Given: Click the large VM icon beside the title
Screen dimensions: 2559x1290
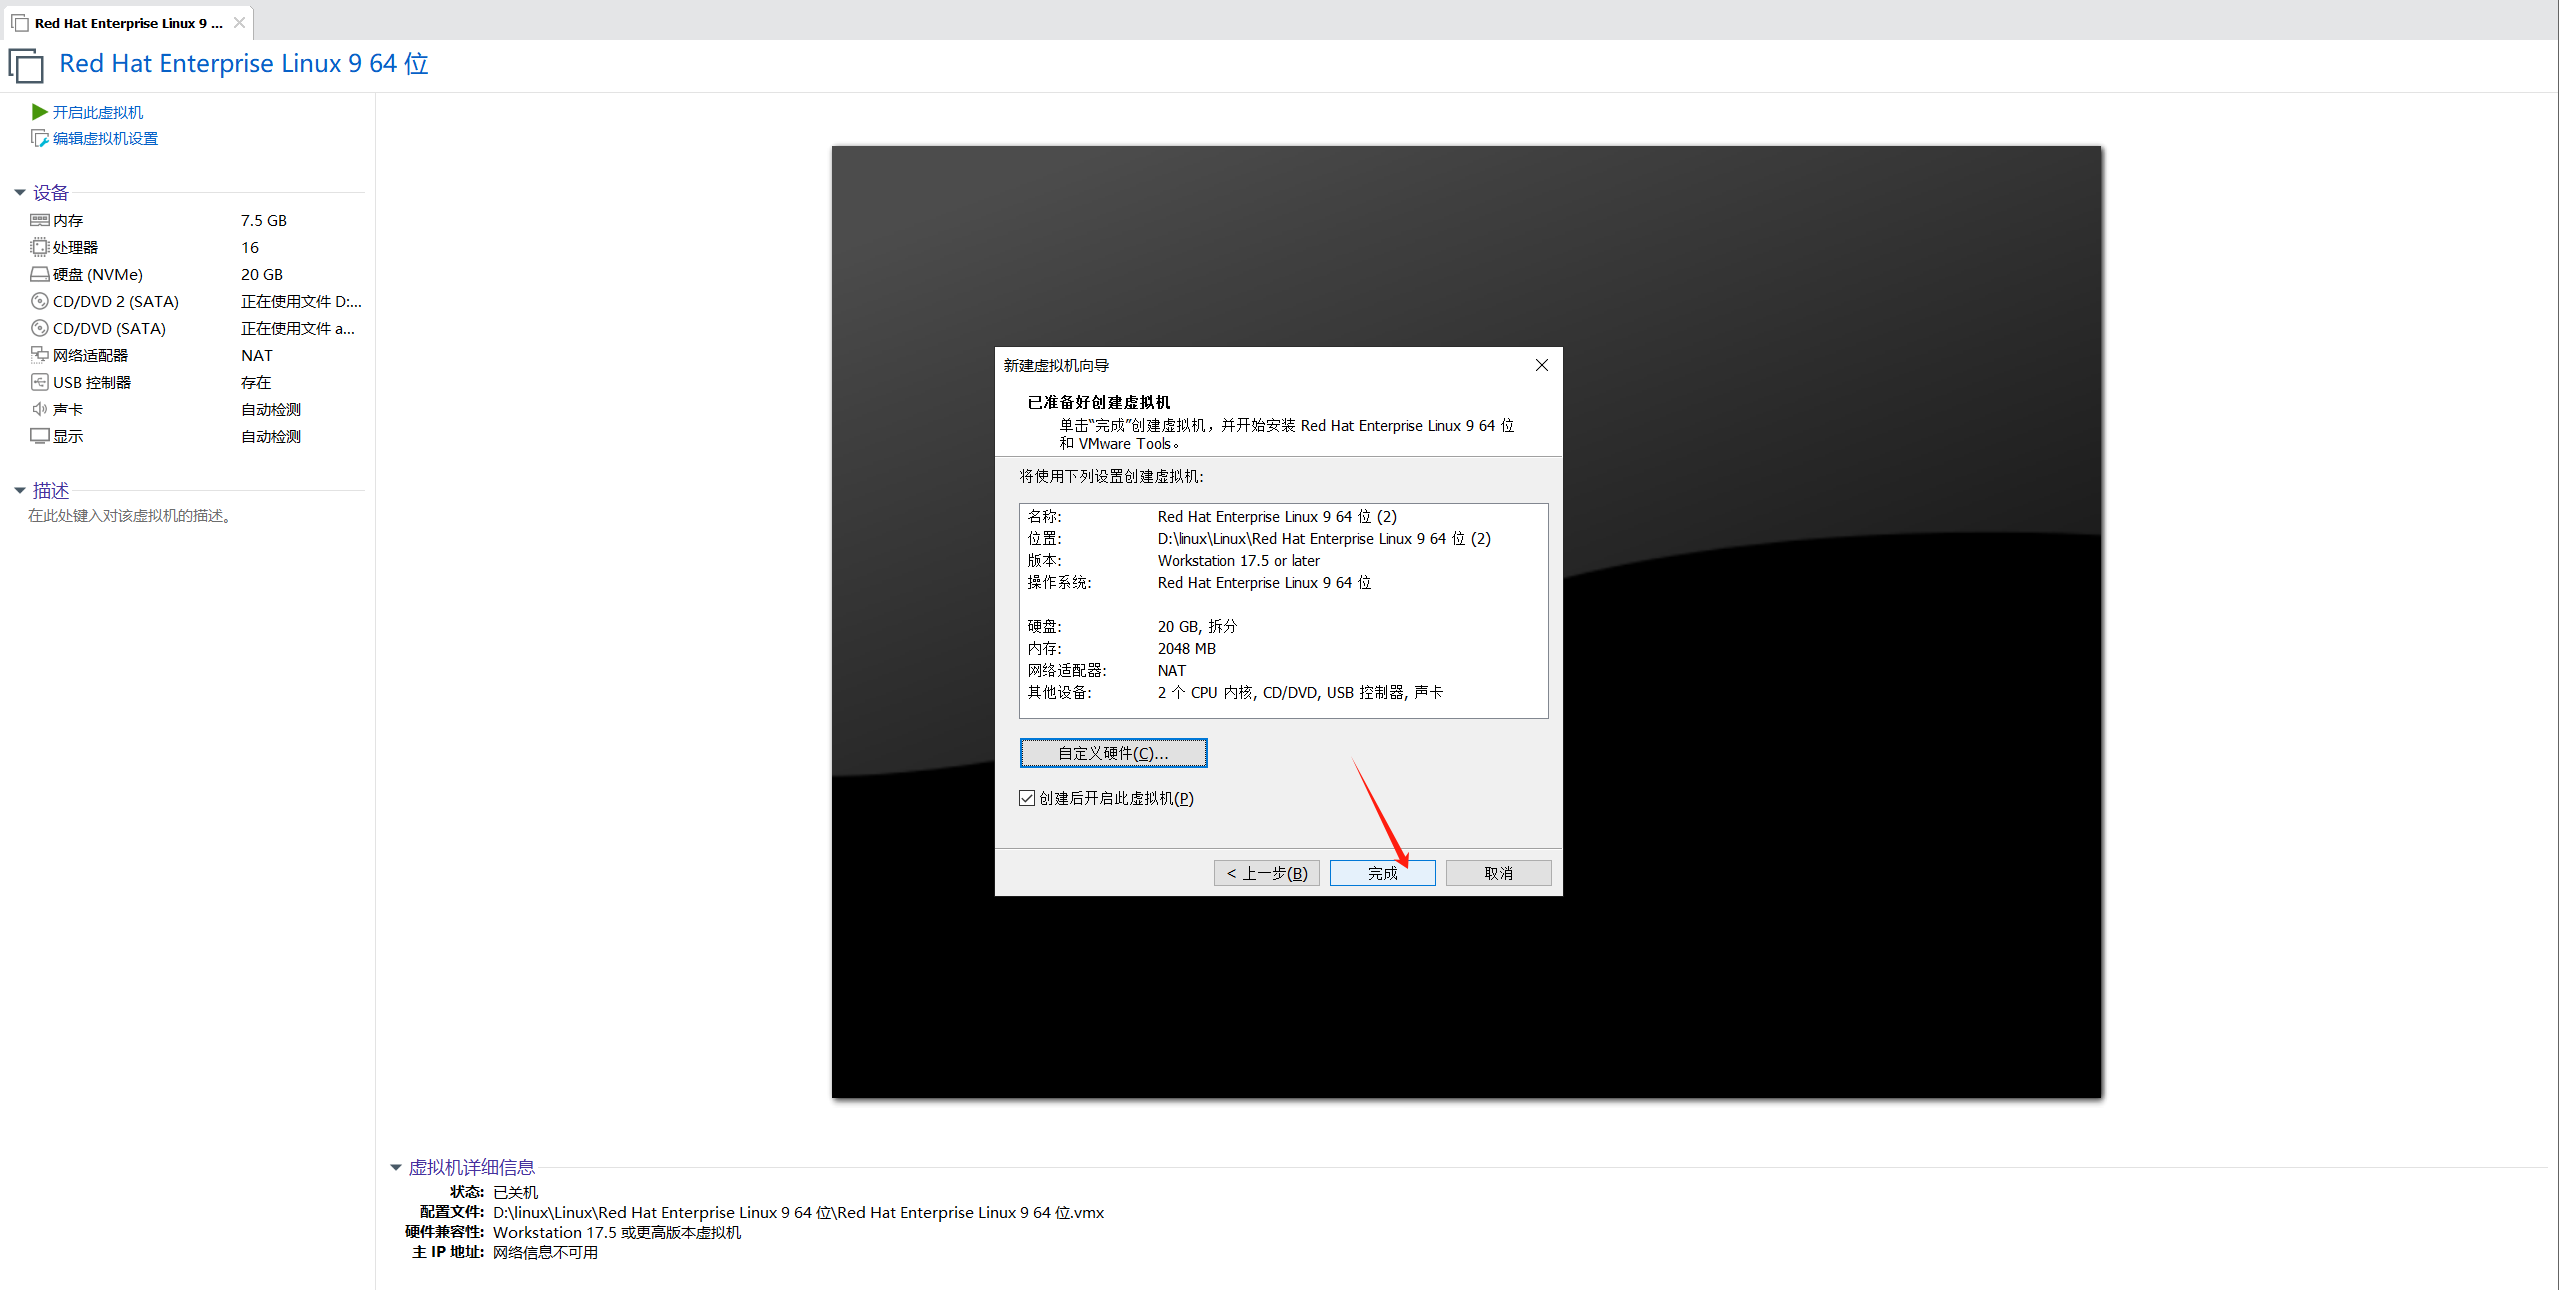Looking at the screenshot, I should pyautogui.click(x=27, y=66).
